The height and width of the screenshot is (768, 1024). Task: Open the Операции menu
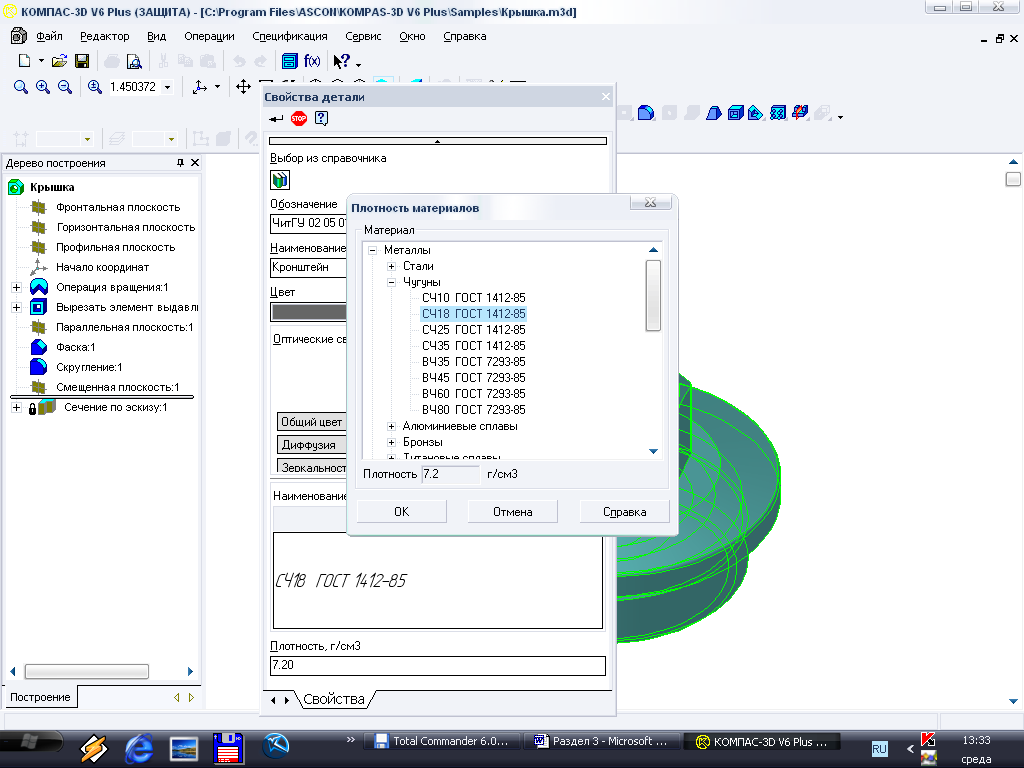click(x=209, y=37)
